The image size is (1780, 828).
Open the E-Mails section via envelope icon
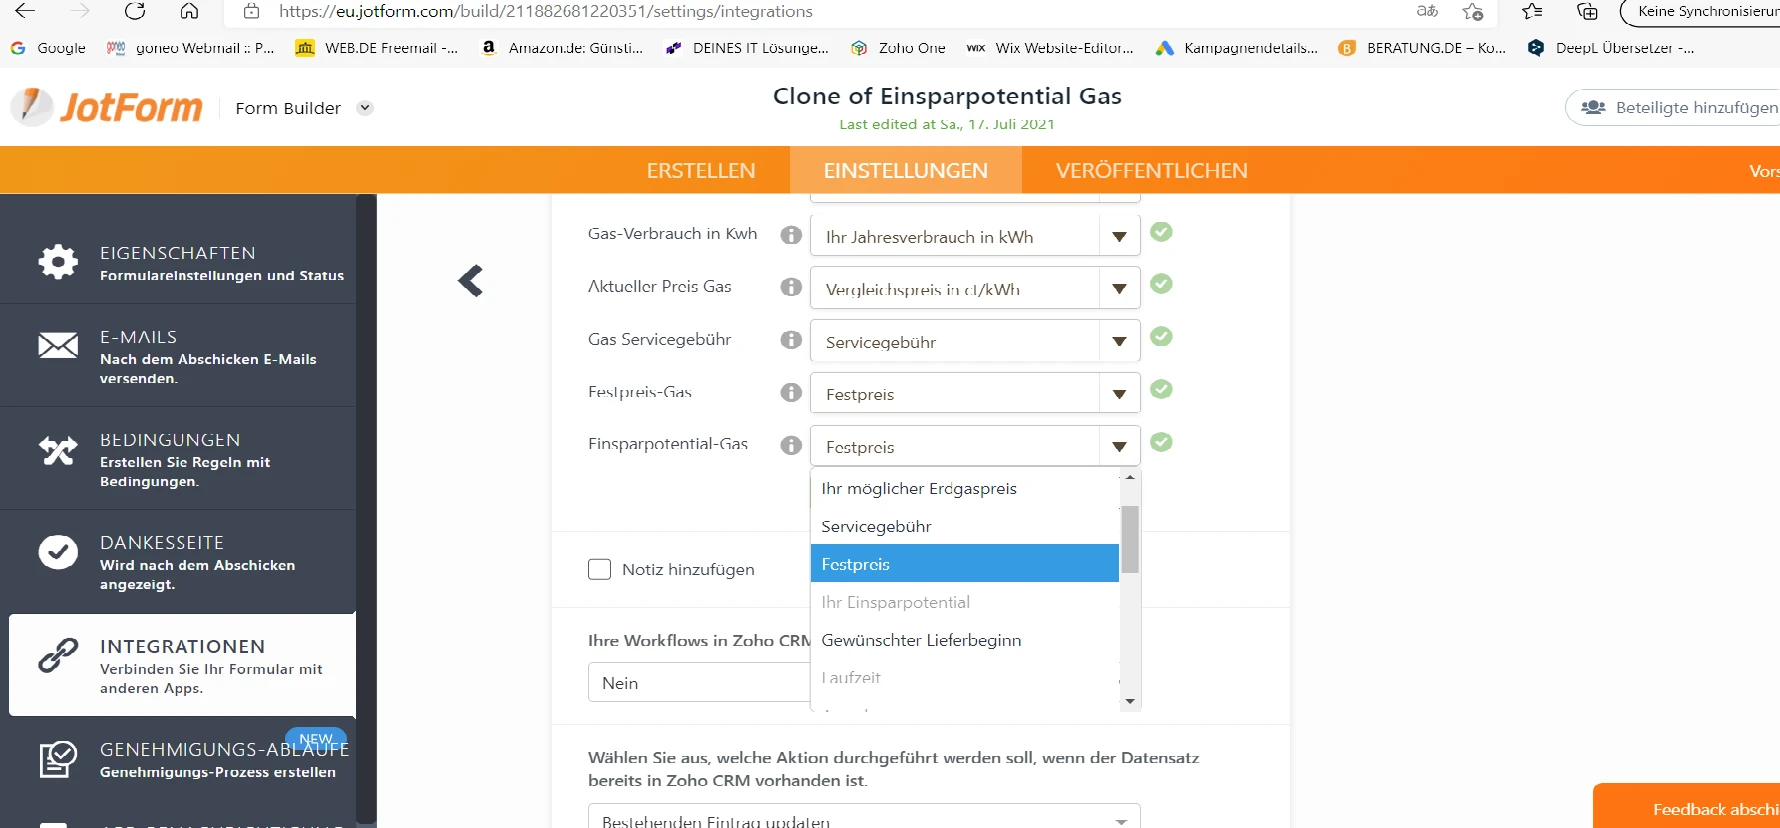point(57,345)
